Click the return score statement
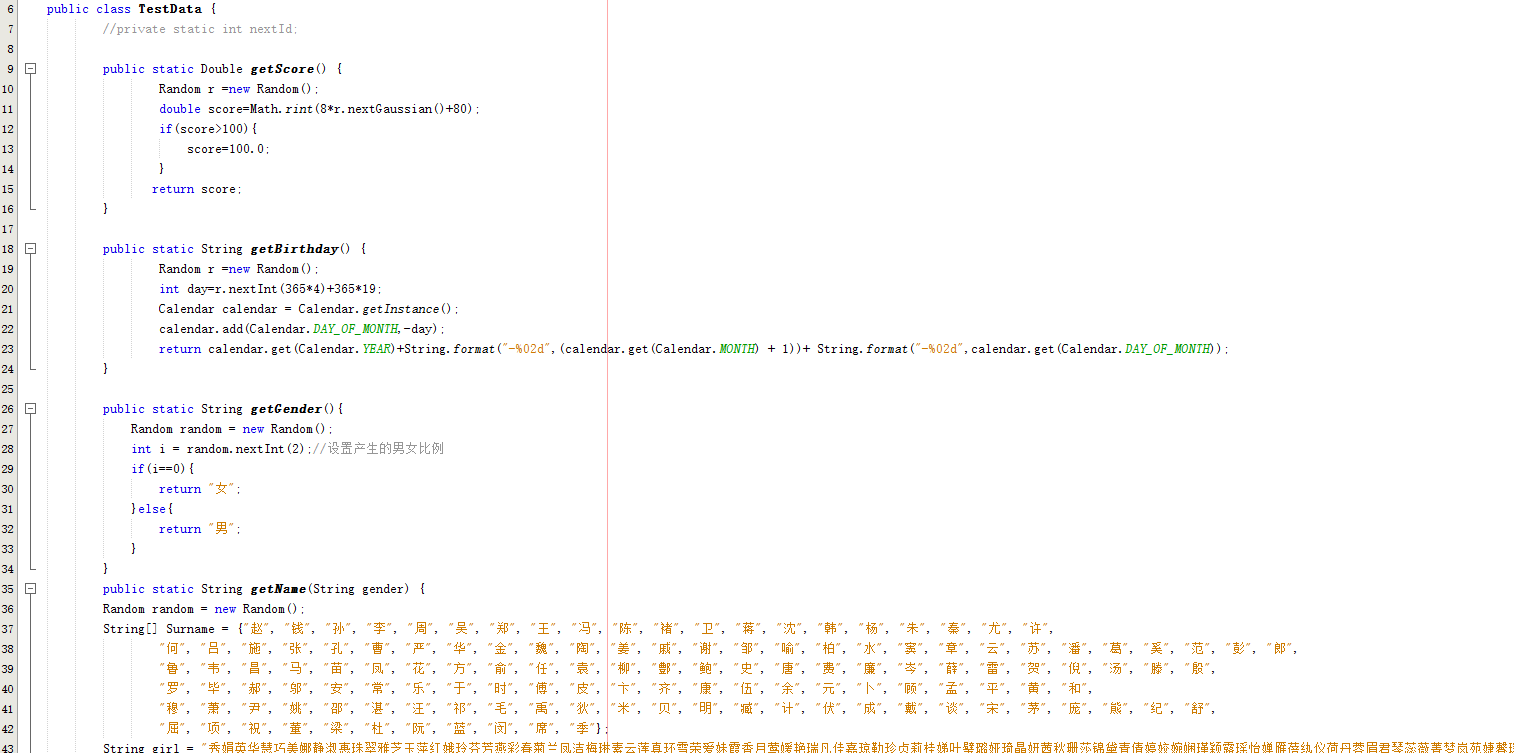Screen dimensions: 1514x753 pyautogui.click(x=197, y=189)
